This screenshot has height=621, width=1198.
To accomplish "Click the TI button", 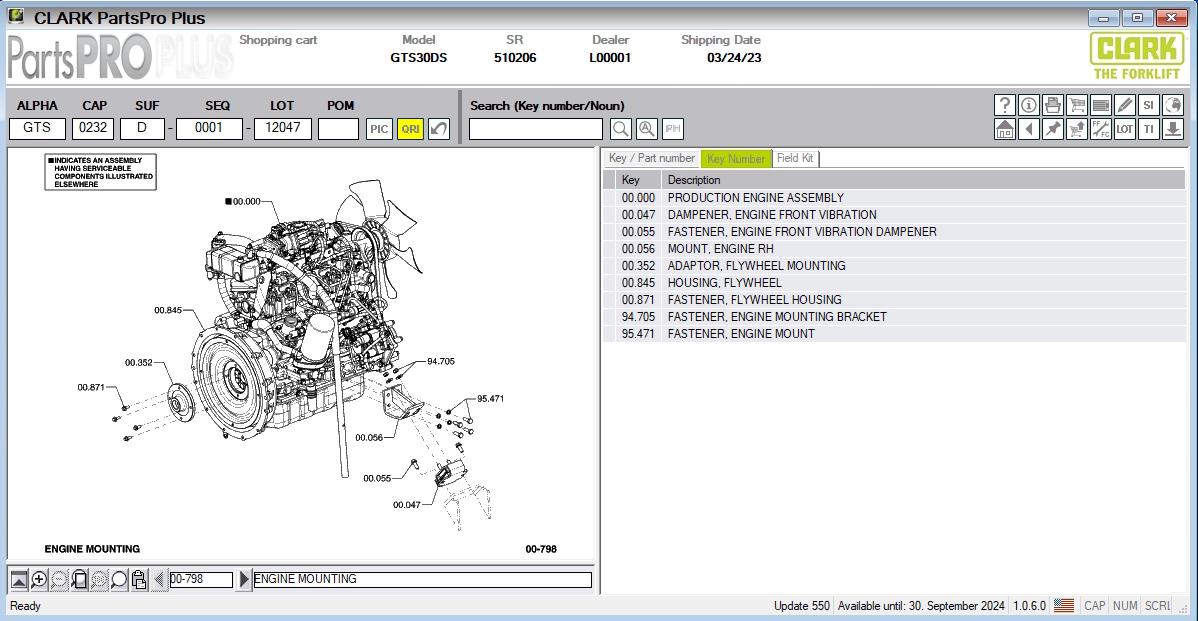I will point(1148,128).
